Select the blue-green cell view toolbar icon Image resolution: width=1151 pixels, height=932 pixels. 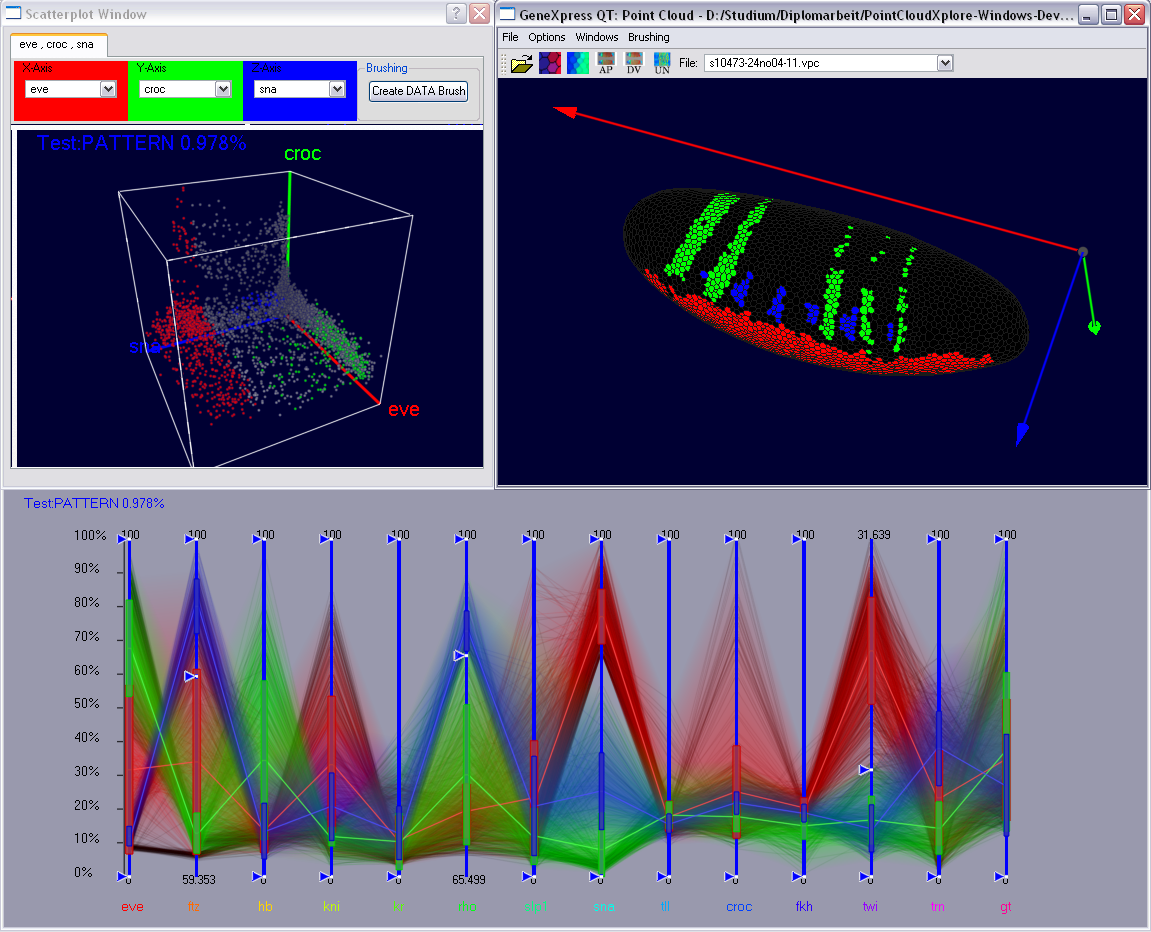coord(578,63)
